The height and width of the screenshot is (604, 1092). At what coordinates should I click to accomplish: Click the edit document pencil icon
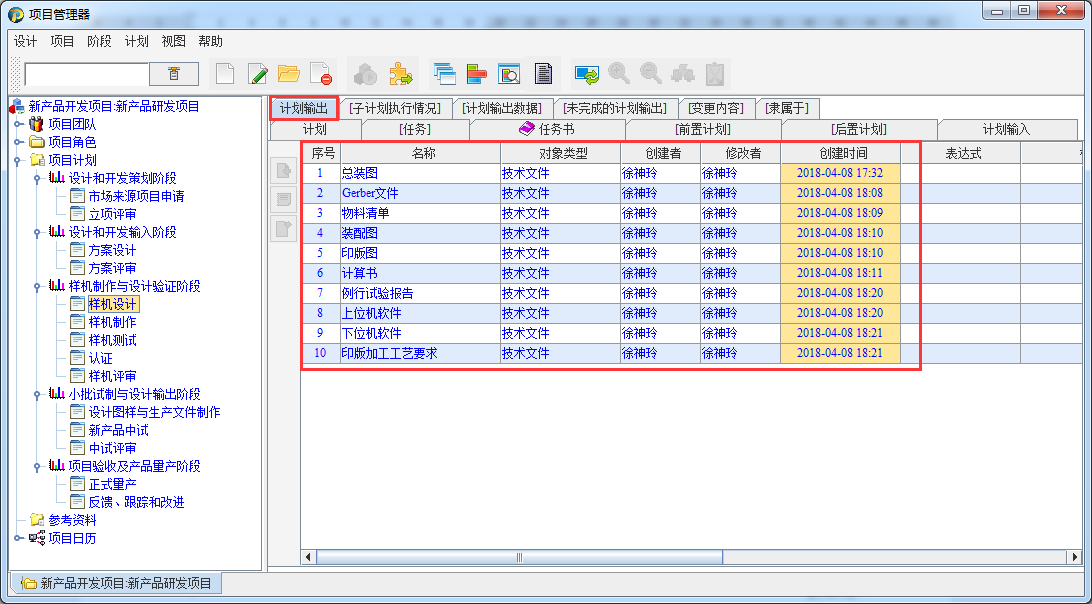[257, 73]
